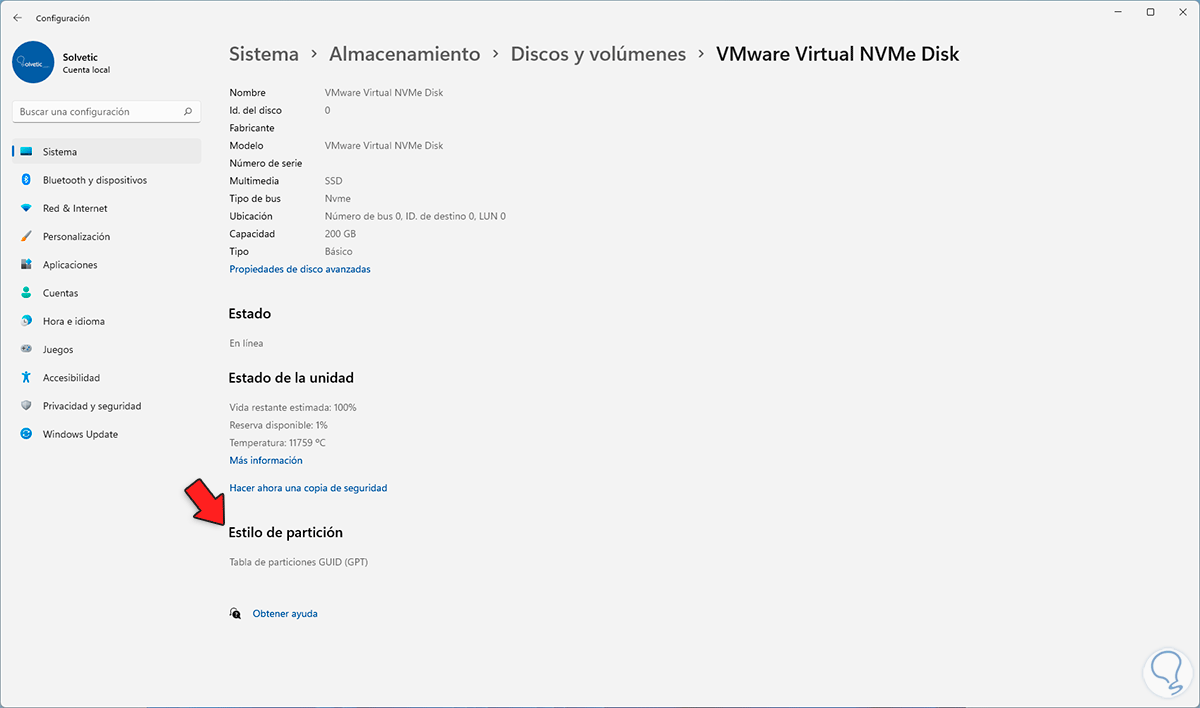Select the Windows Update sync icon
Image resolution: width=1200 pixels, height=708 pixels.
pyautogui.click(x=26, y=434)
